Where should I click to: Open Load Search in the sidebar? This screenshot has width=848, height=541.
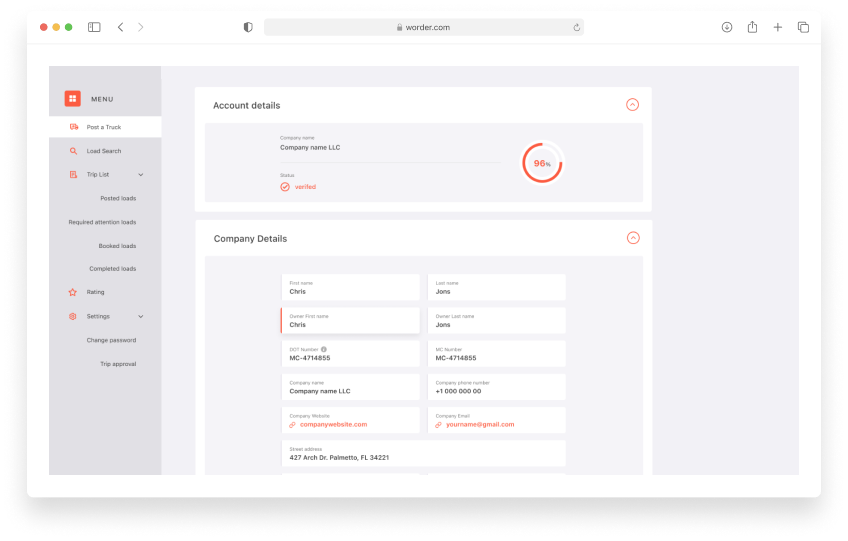click(x=105, y=151)
